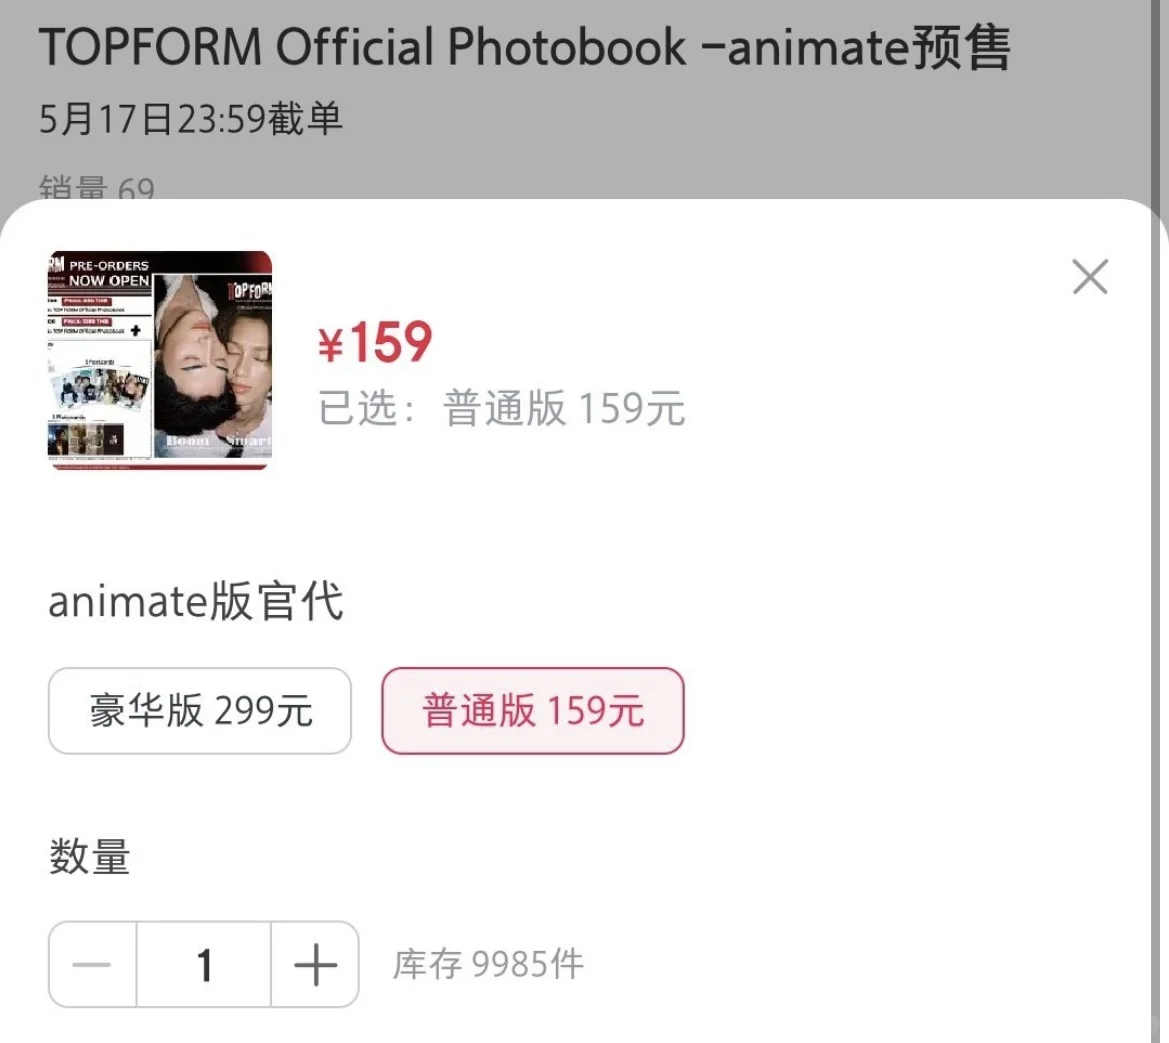Increase quantity with the plus button

pyautogui.click(x=315, y=964)
